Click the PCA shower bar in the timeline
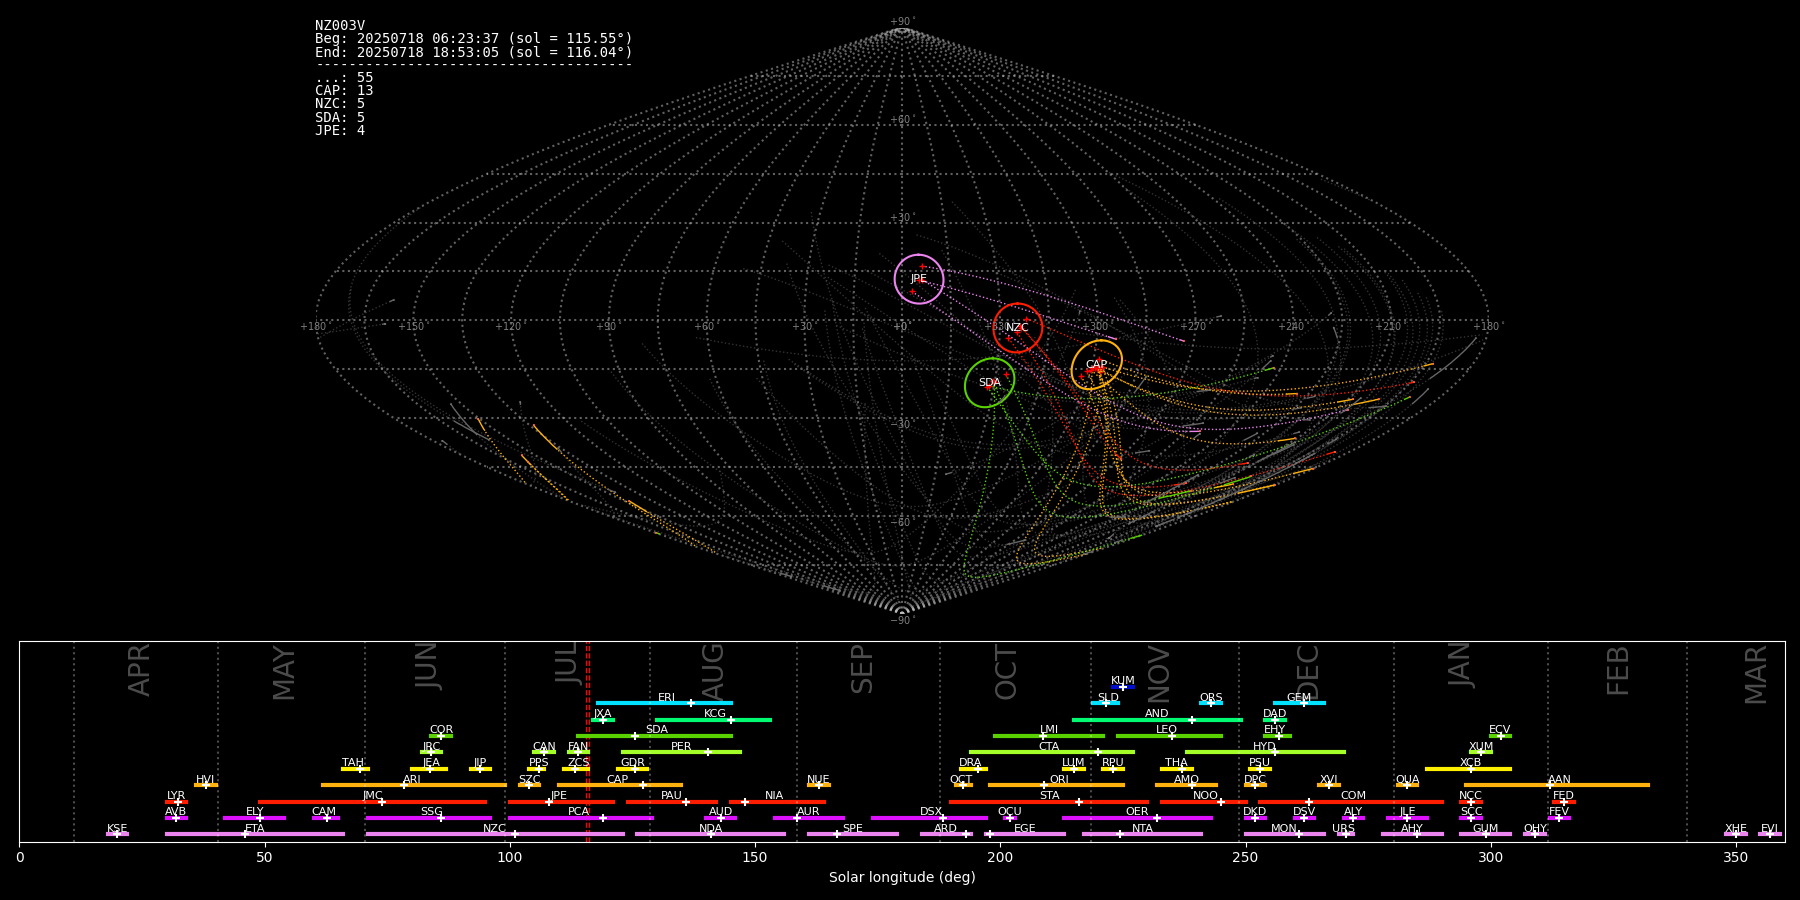 pos(580,817)
